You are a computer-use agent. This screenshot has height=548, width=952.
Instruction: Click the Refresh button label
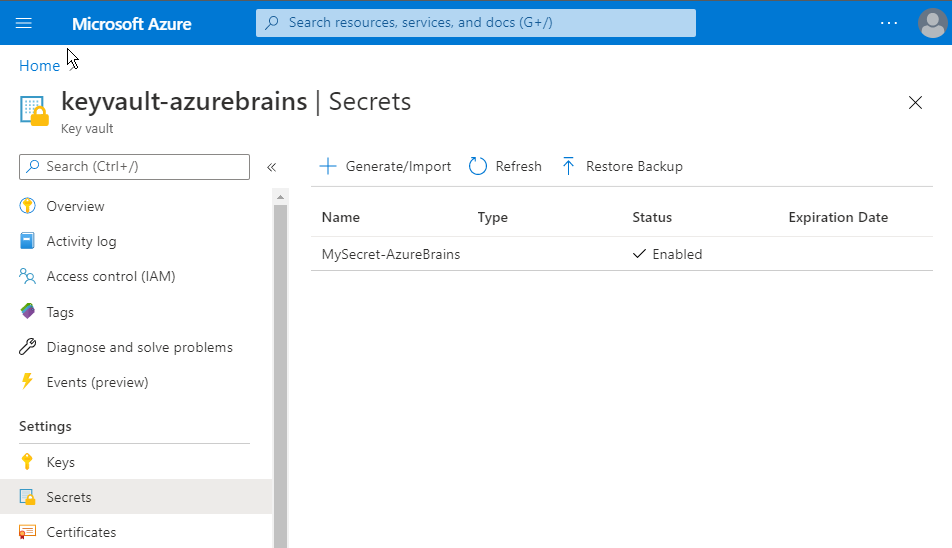point(518,166)
